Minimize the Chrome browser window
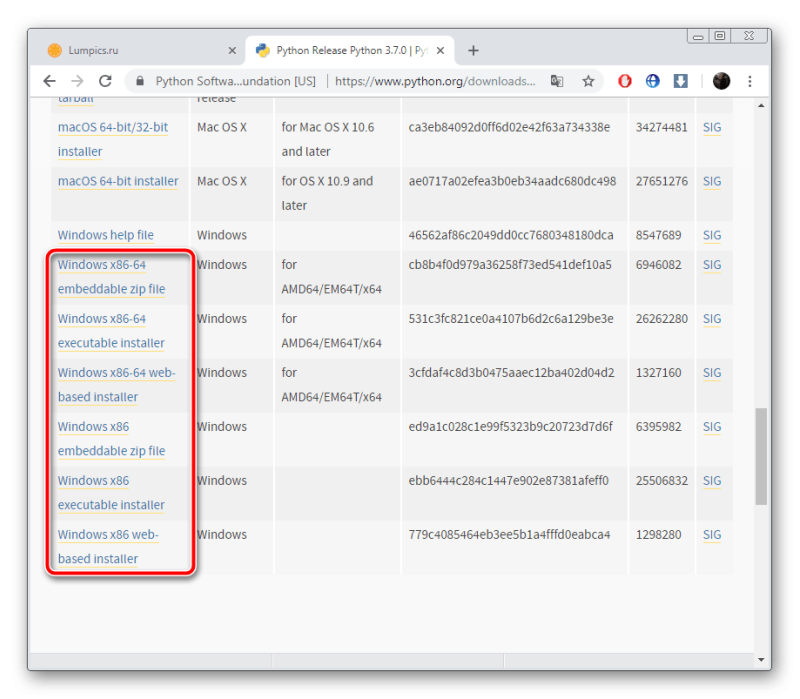800x699 pixels. [698, 36]
